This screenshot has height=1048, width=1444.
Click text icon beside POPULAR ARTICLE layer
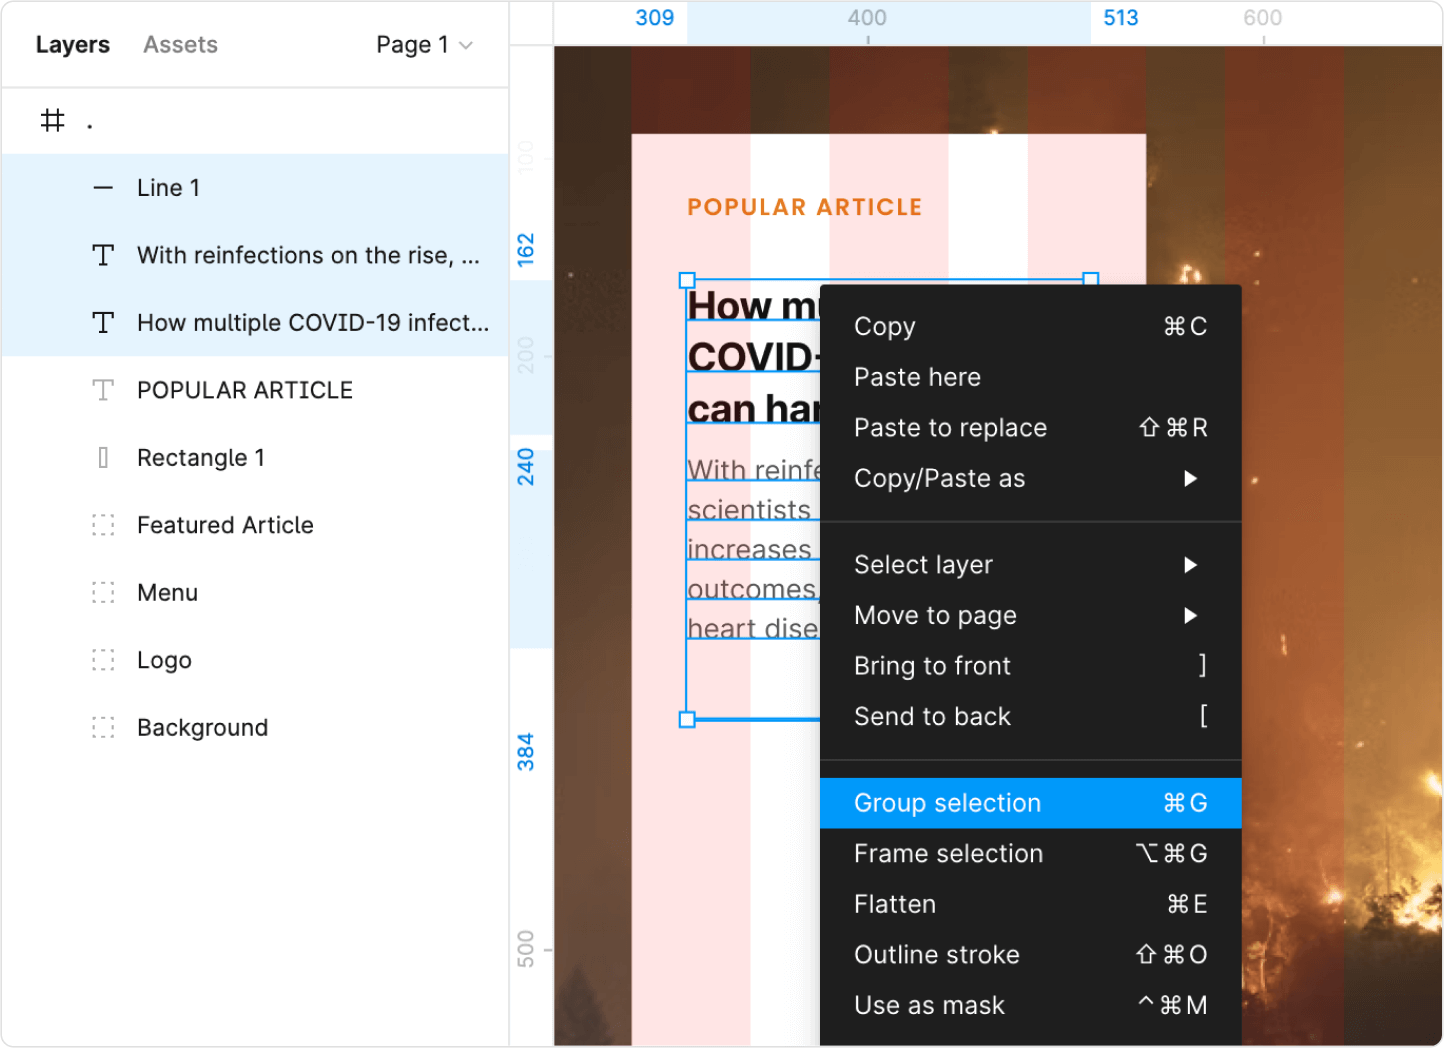pyautogui.click(x=103, y=390)
